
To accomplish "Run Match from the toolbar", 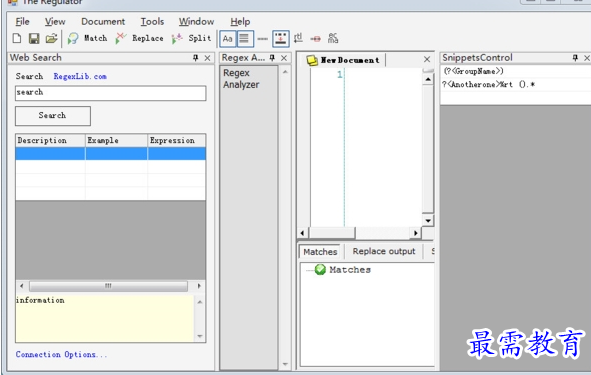I will (87, 38).
